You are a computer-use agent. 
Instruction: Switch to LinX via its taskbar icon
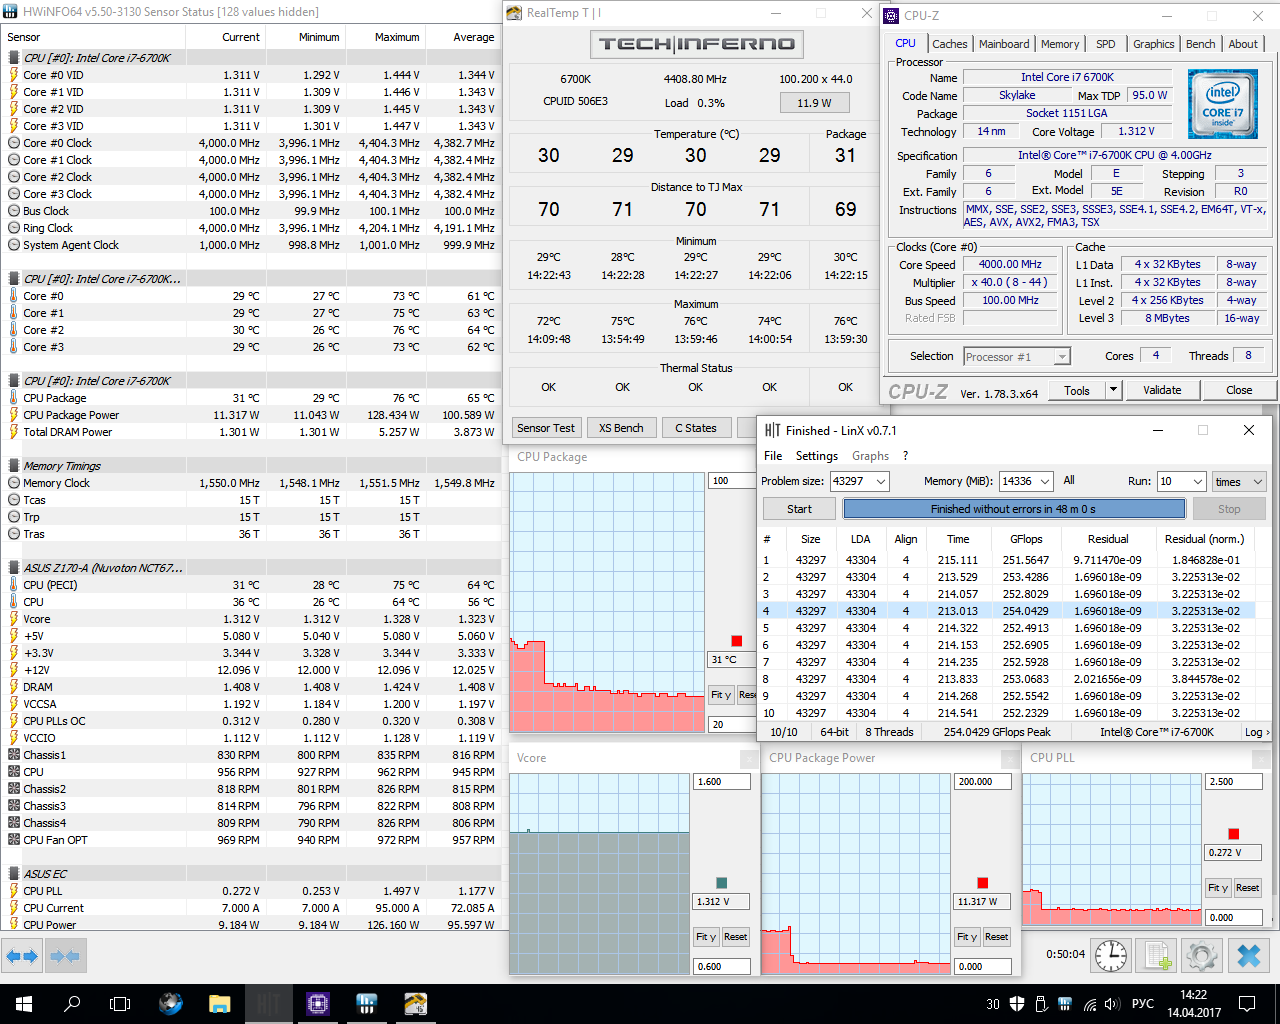point(269,1004)
